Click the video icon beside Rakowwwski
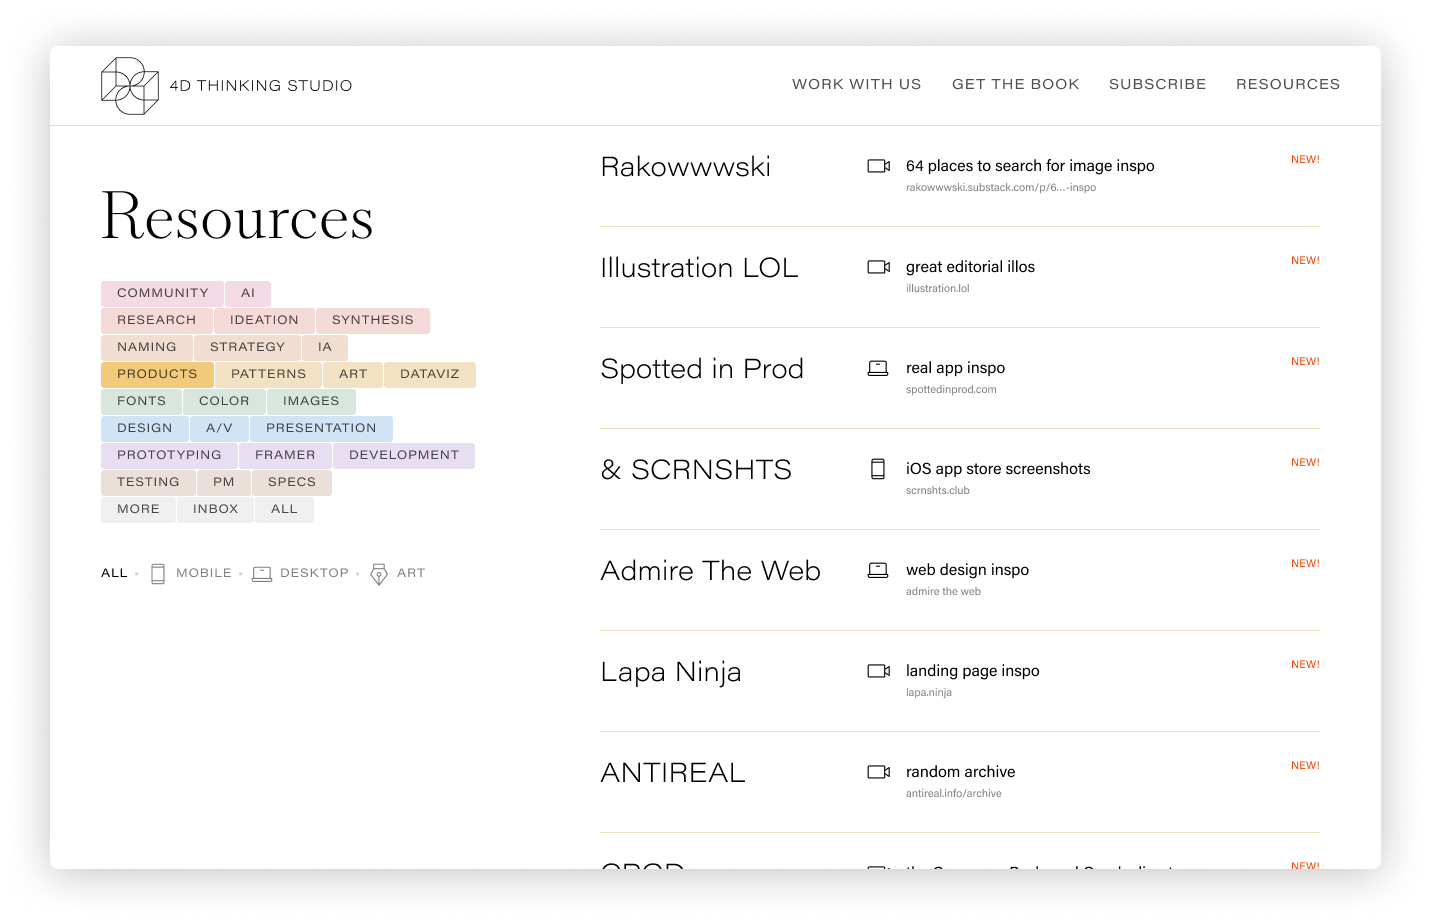The image size is (1431, 923). [x=878, y=166]
